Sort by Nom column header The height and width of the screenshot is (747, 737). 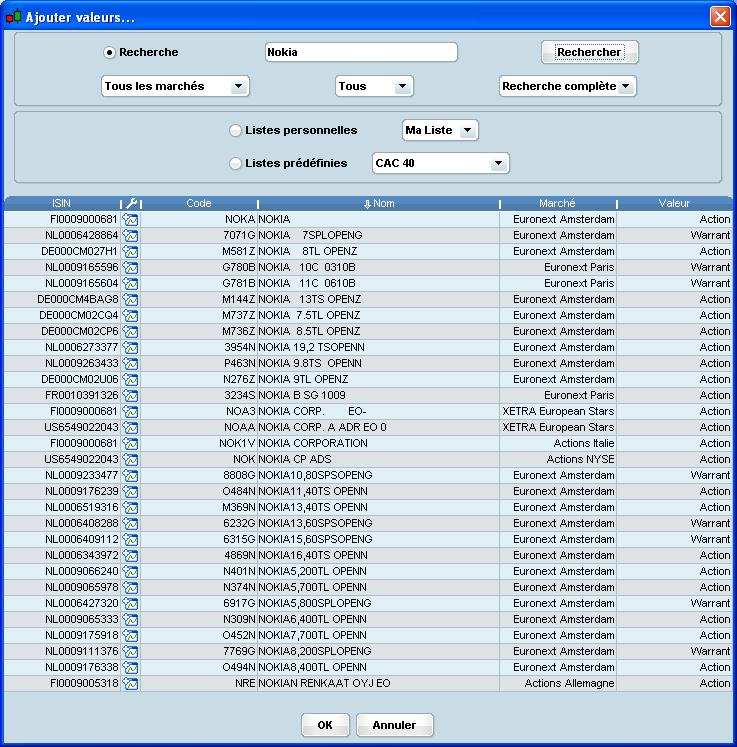coord(379,203)
